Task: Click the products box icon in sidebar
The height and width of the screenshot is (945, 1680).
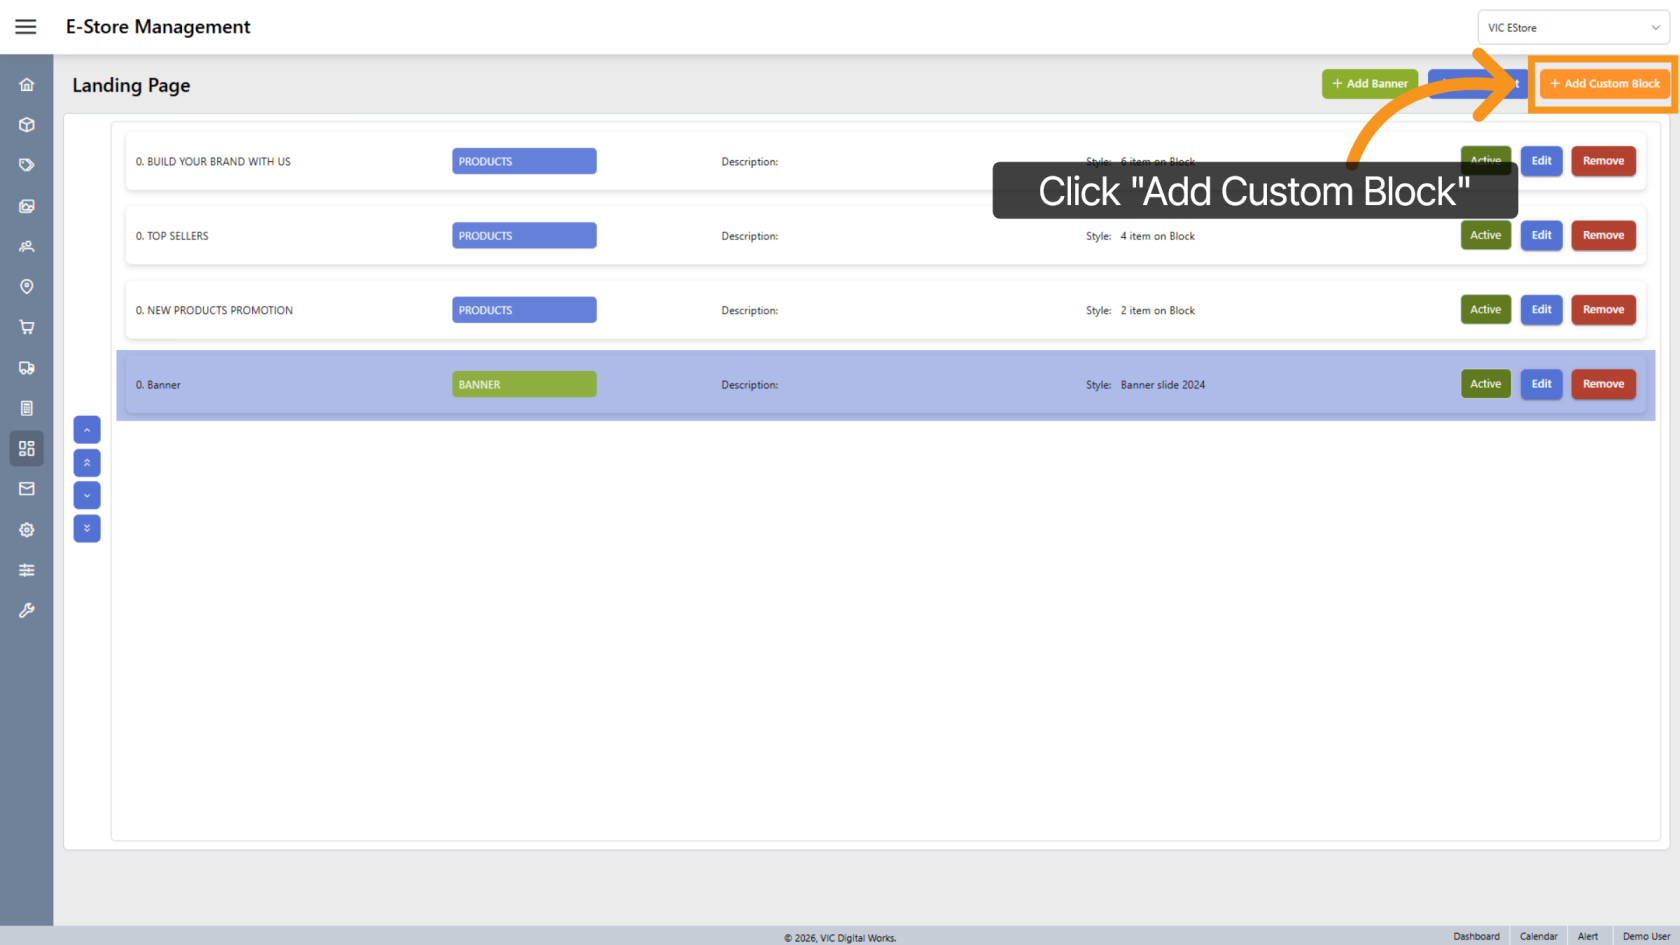Action: pos(27,125)
